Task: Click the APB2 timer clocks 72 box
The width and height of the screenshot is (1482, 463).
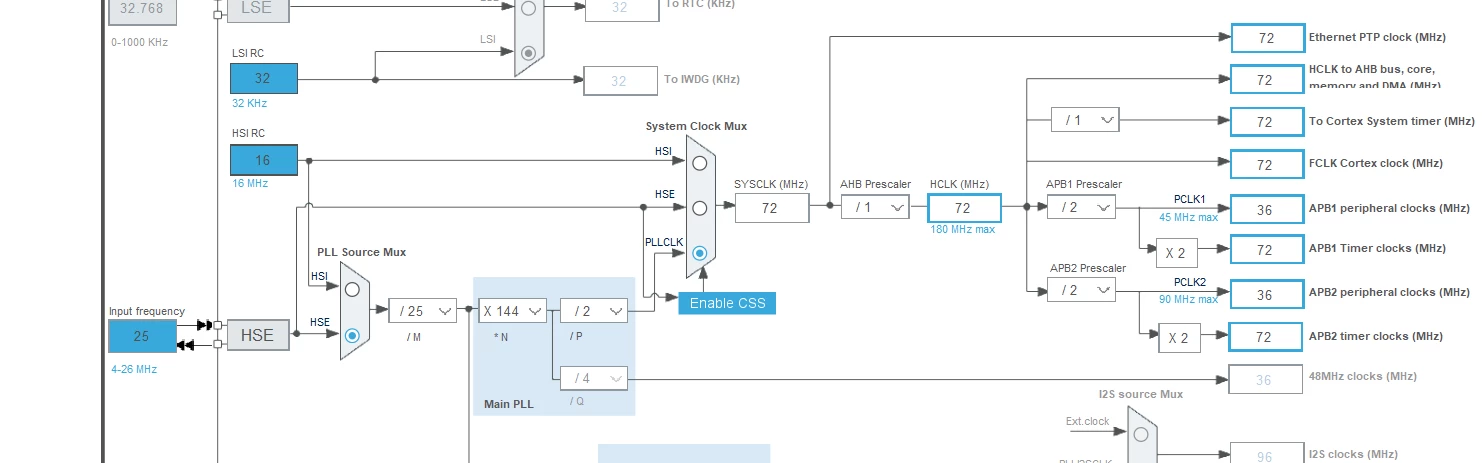Action: point(1267,337)
